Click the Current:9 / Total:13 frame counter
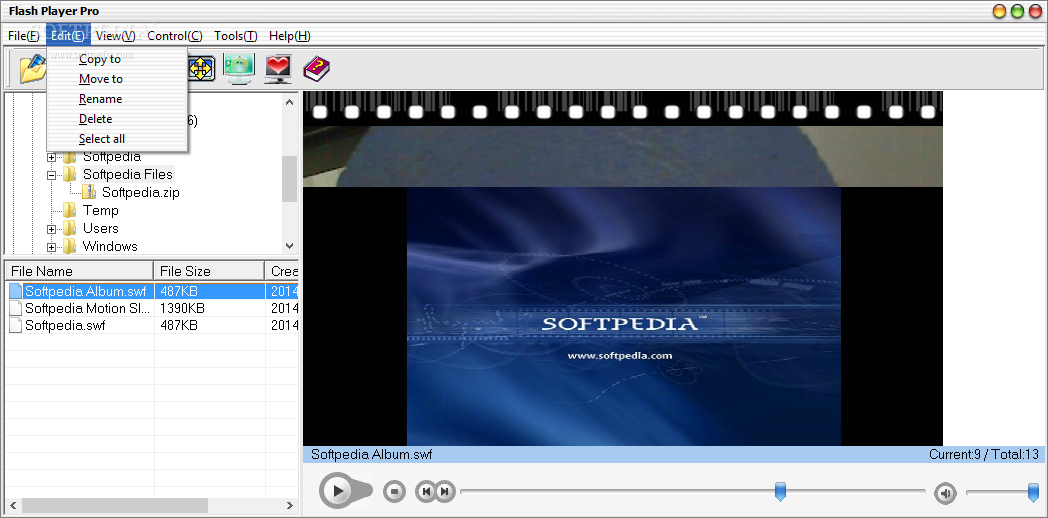The height and width of the screenshot is (518, 1048). click(984, 455)
